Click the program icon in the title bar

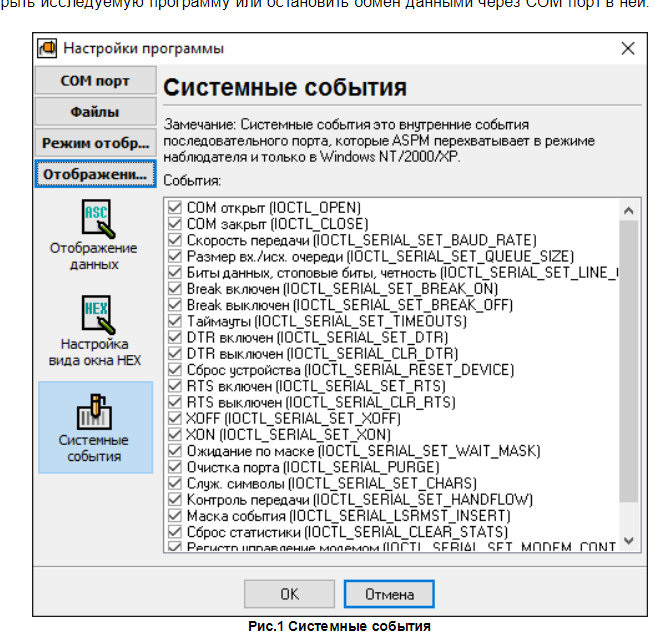click(46, 48)
